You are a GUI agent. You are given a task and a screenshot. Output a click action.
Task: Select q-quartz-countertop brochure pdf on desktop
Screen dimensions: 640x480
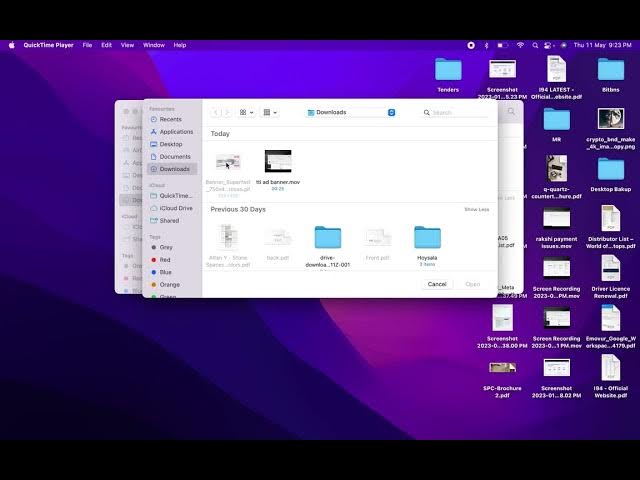click(556, 177)
